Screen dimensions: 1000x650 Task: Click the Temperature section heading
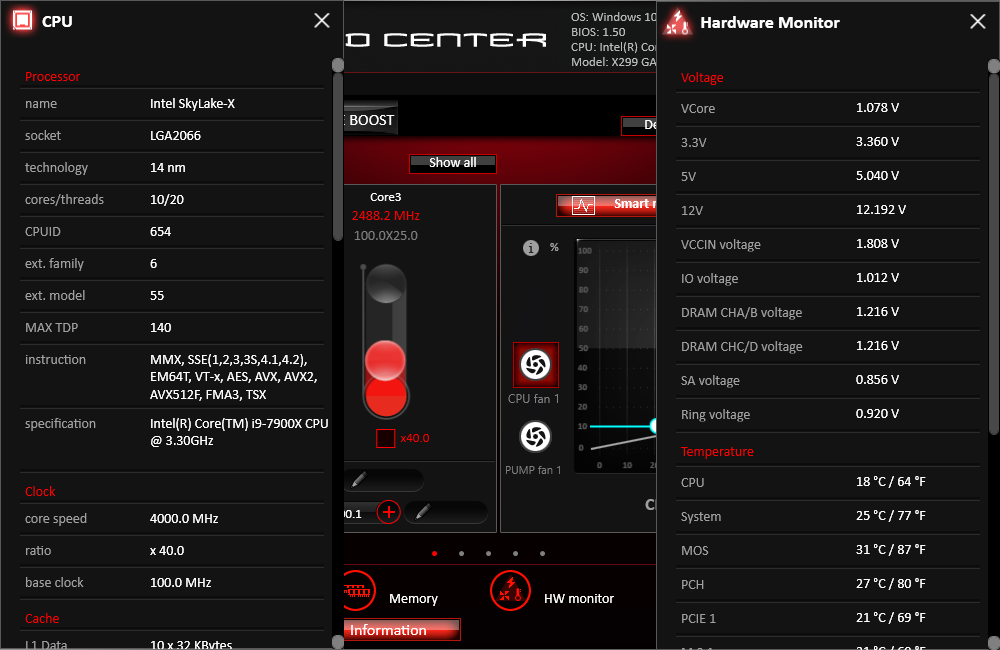(717, 452)
